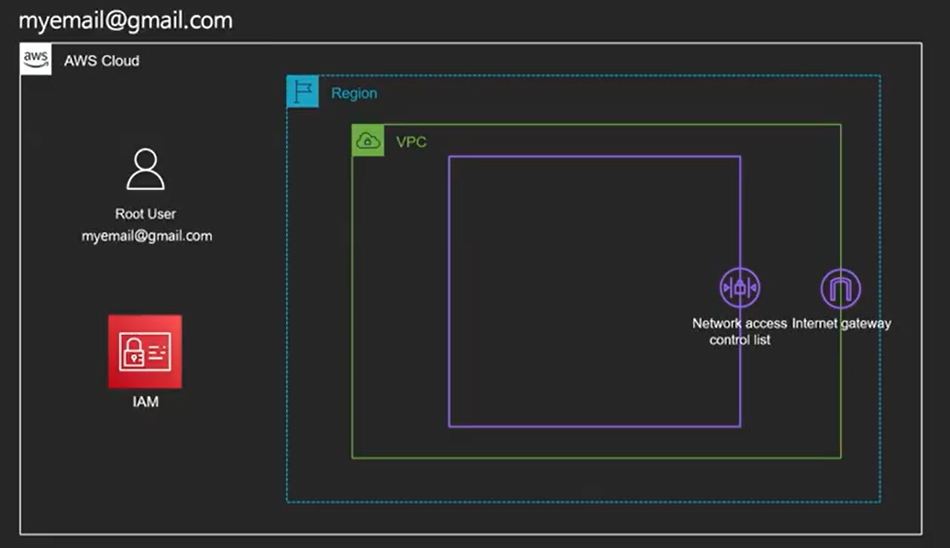Click the green VPC cloud icon

pyautogui.click(x=368, y=140)
